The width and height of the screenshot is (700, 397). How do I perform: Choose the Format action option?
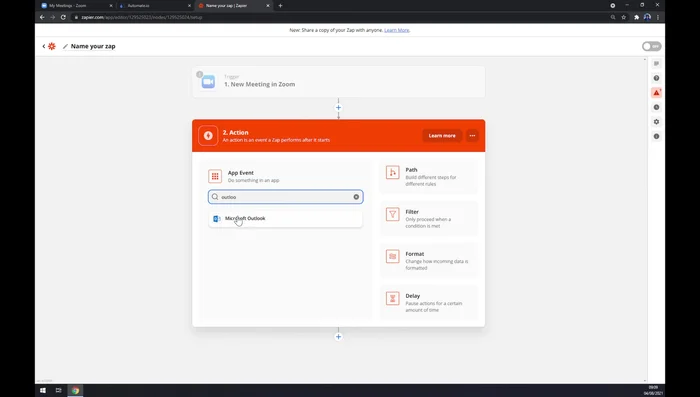click(x=428, y=260)
